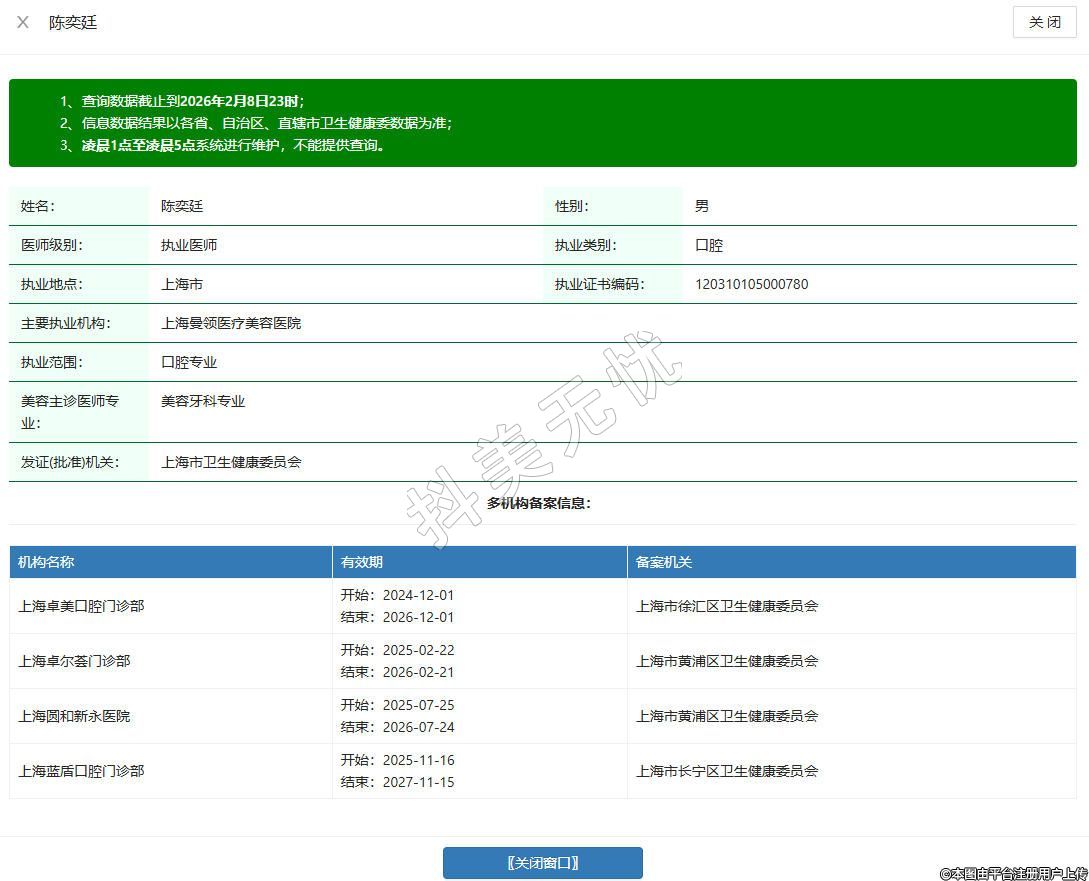
Task: Click the 多机构备案信息 section heading
Action: pyautogui.click(x=539, y=503)
